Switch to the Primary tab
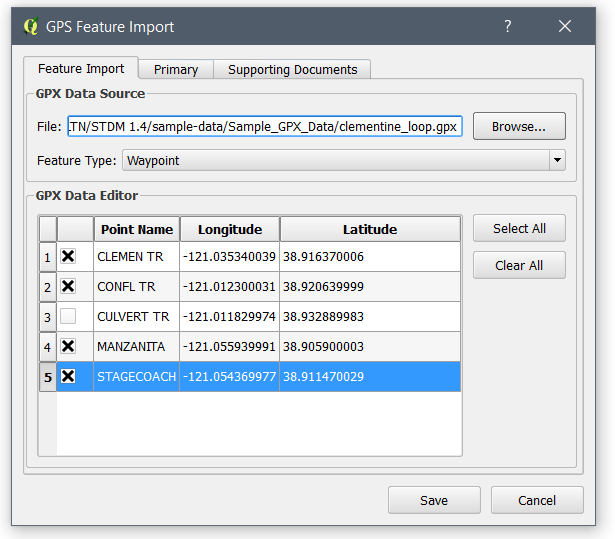The width and height of the screenshot is (615, 539). coord(176,69)
